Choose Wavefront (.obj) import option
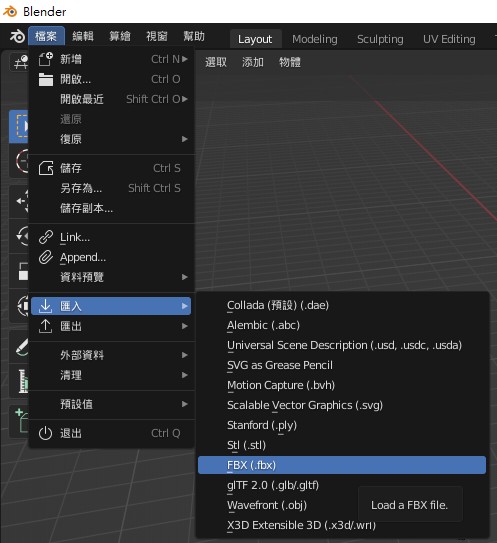Image resolution: width=497 pixels, height=543 pixels. 267,505
